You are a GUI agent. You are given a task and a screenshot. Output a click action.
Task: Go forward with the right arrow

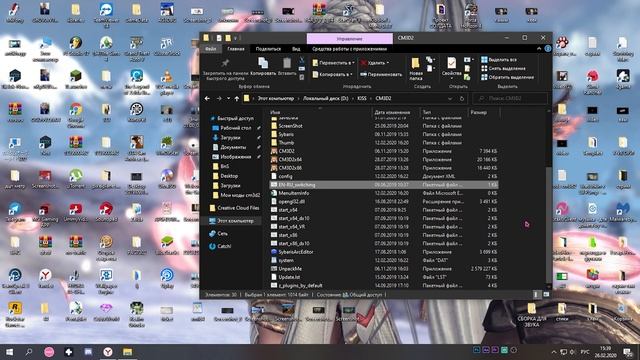pyautogui.click(x=219, y=98)
